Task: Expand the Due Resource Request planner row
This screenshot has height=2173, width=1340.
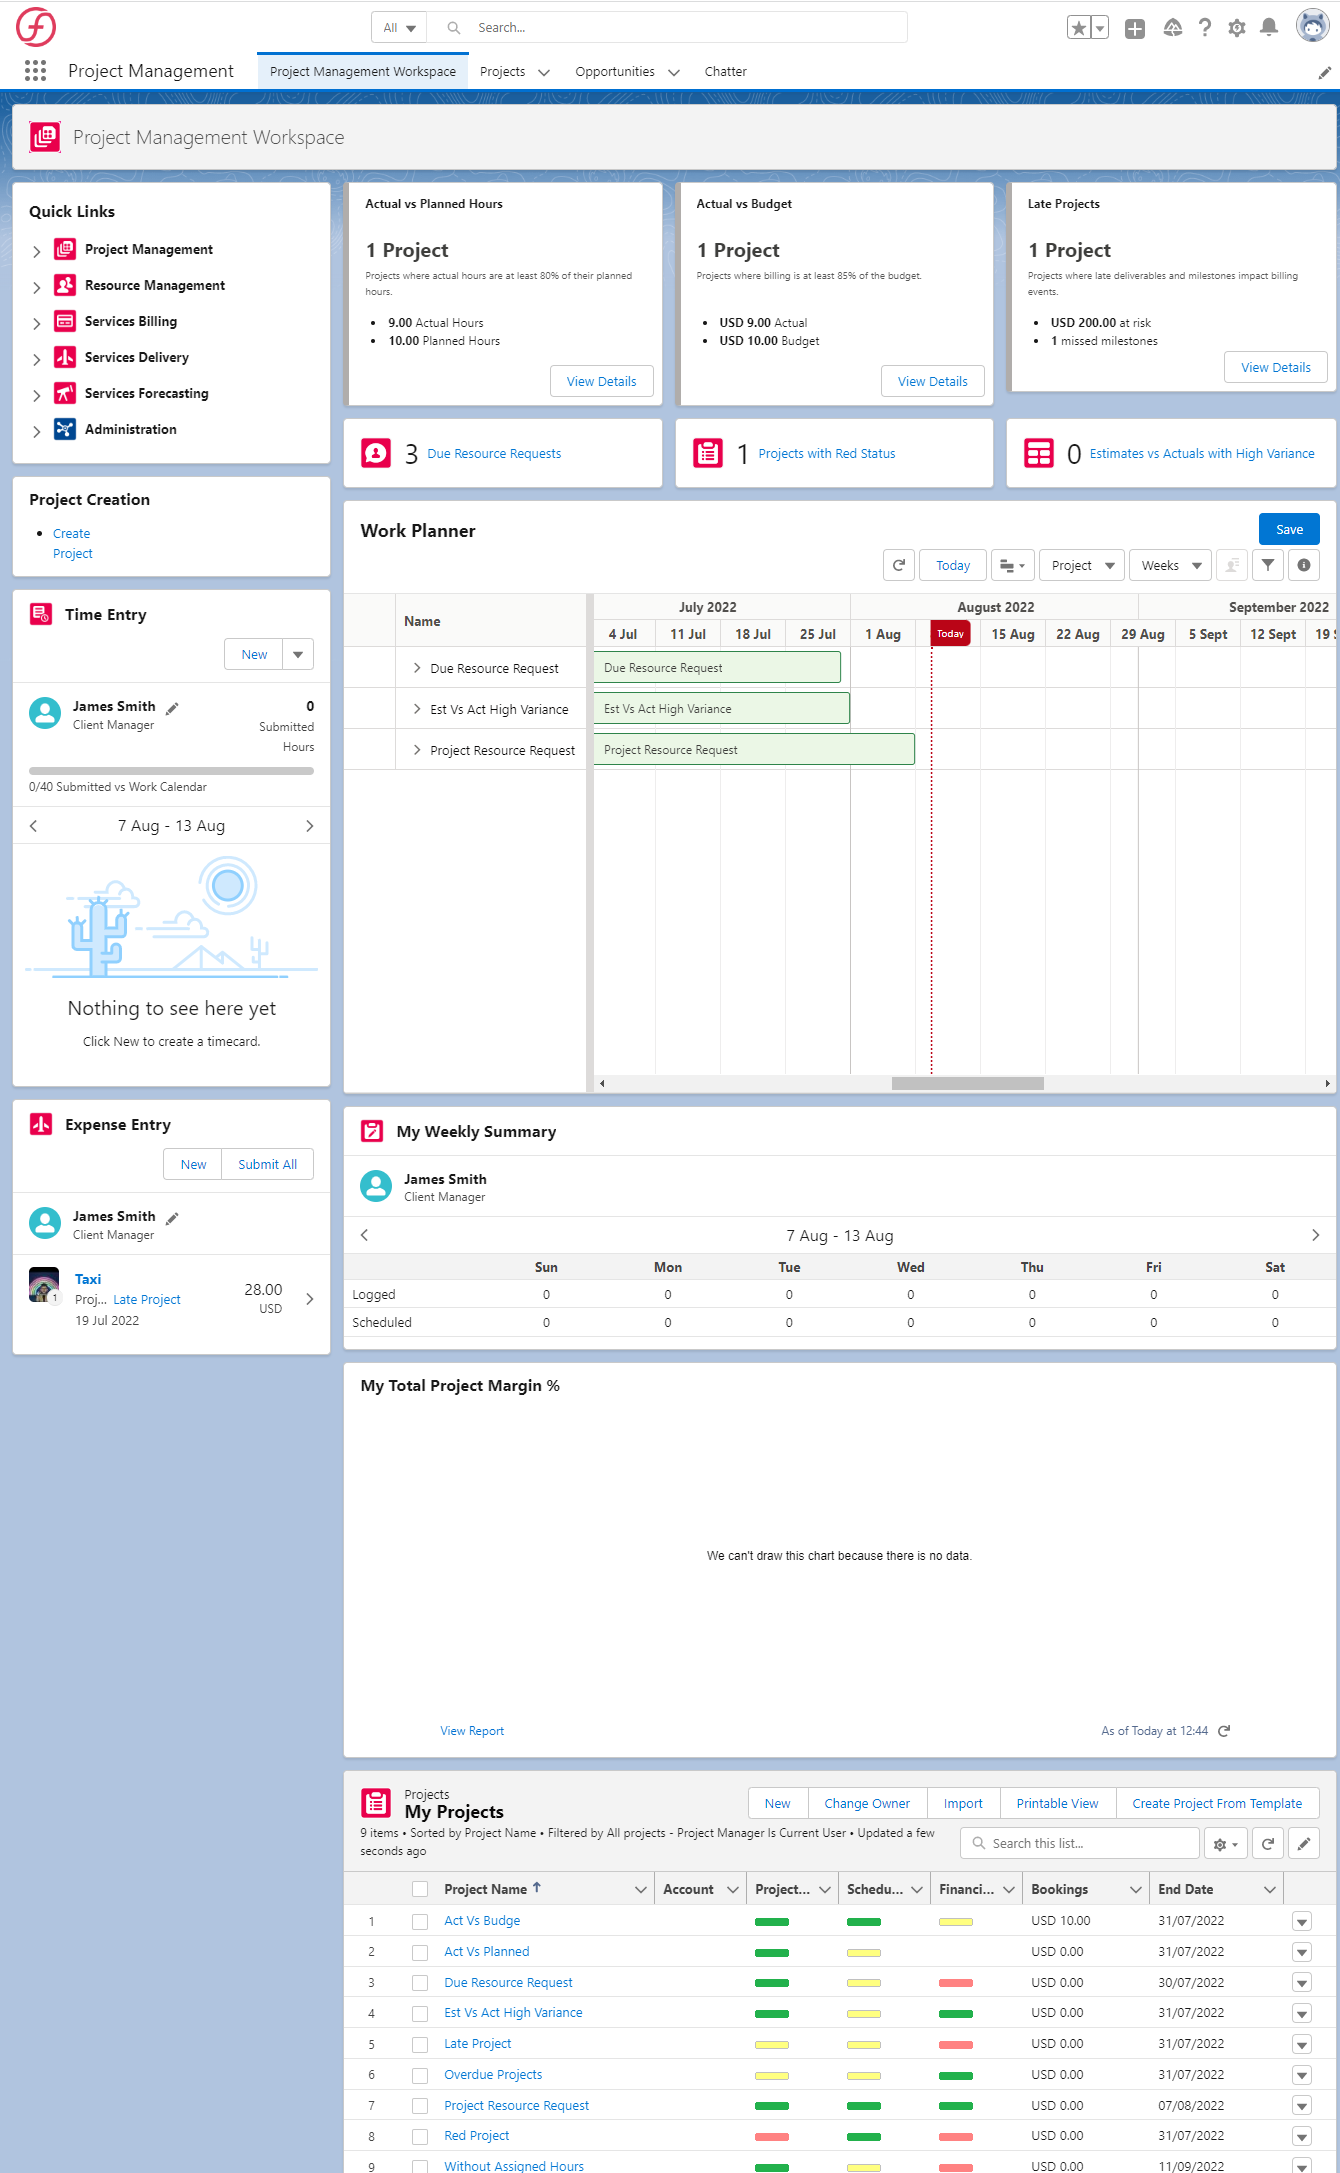Action: tap(417, 668)
